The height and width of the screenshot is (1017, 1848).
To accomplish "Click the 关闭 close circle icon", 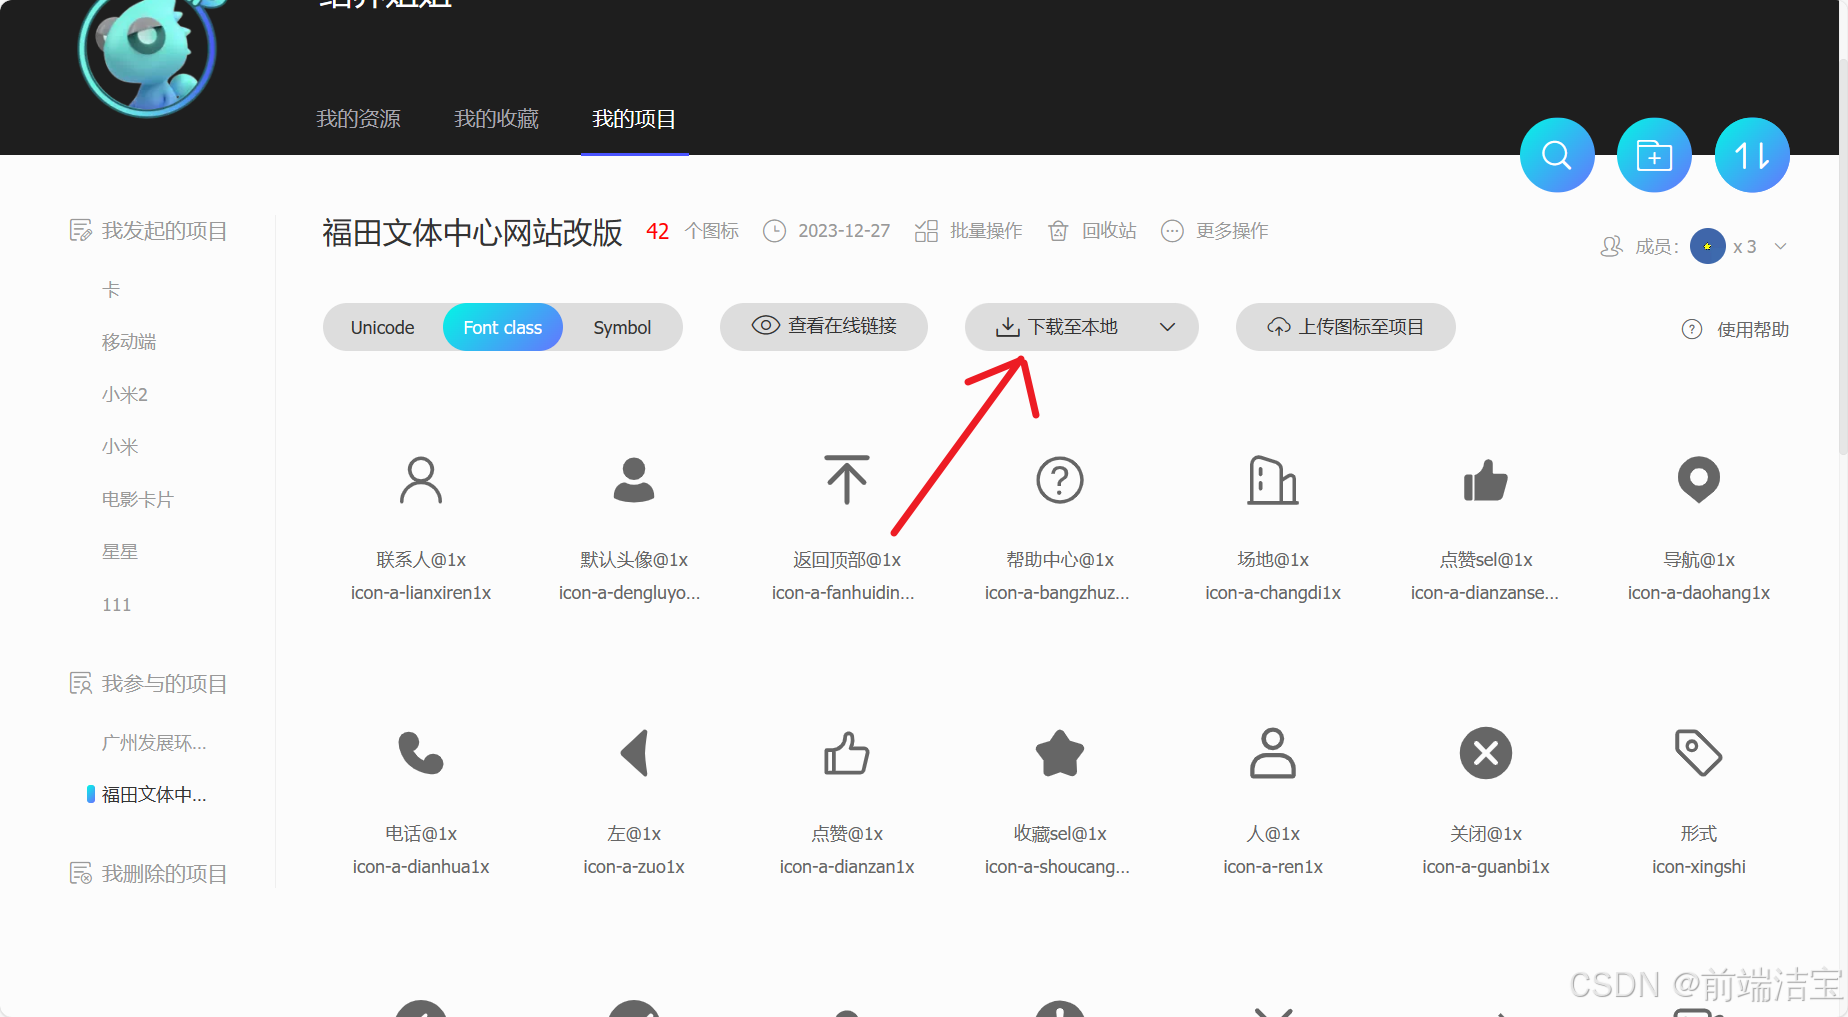I will tap(1485, 754).
